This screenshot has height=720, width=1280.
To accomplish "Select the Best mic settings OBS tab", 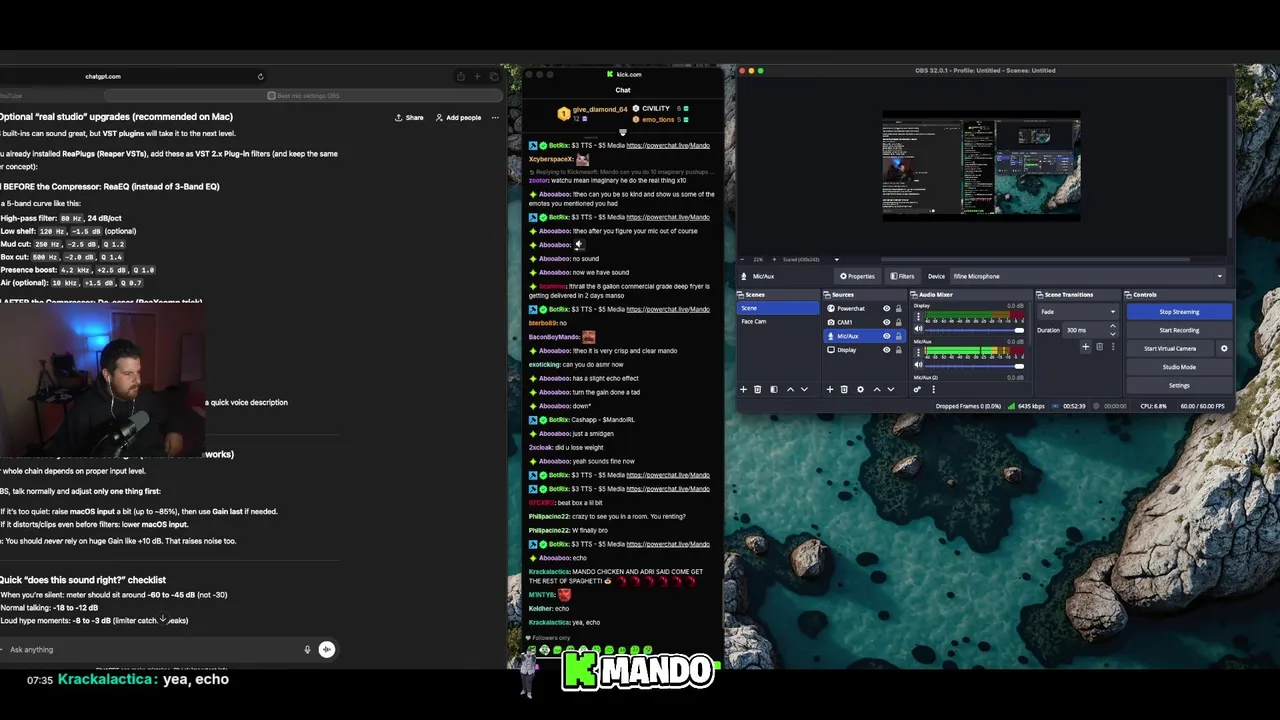I will (303, 96).
